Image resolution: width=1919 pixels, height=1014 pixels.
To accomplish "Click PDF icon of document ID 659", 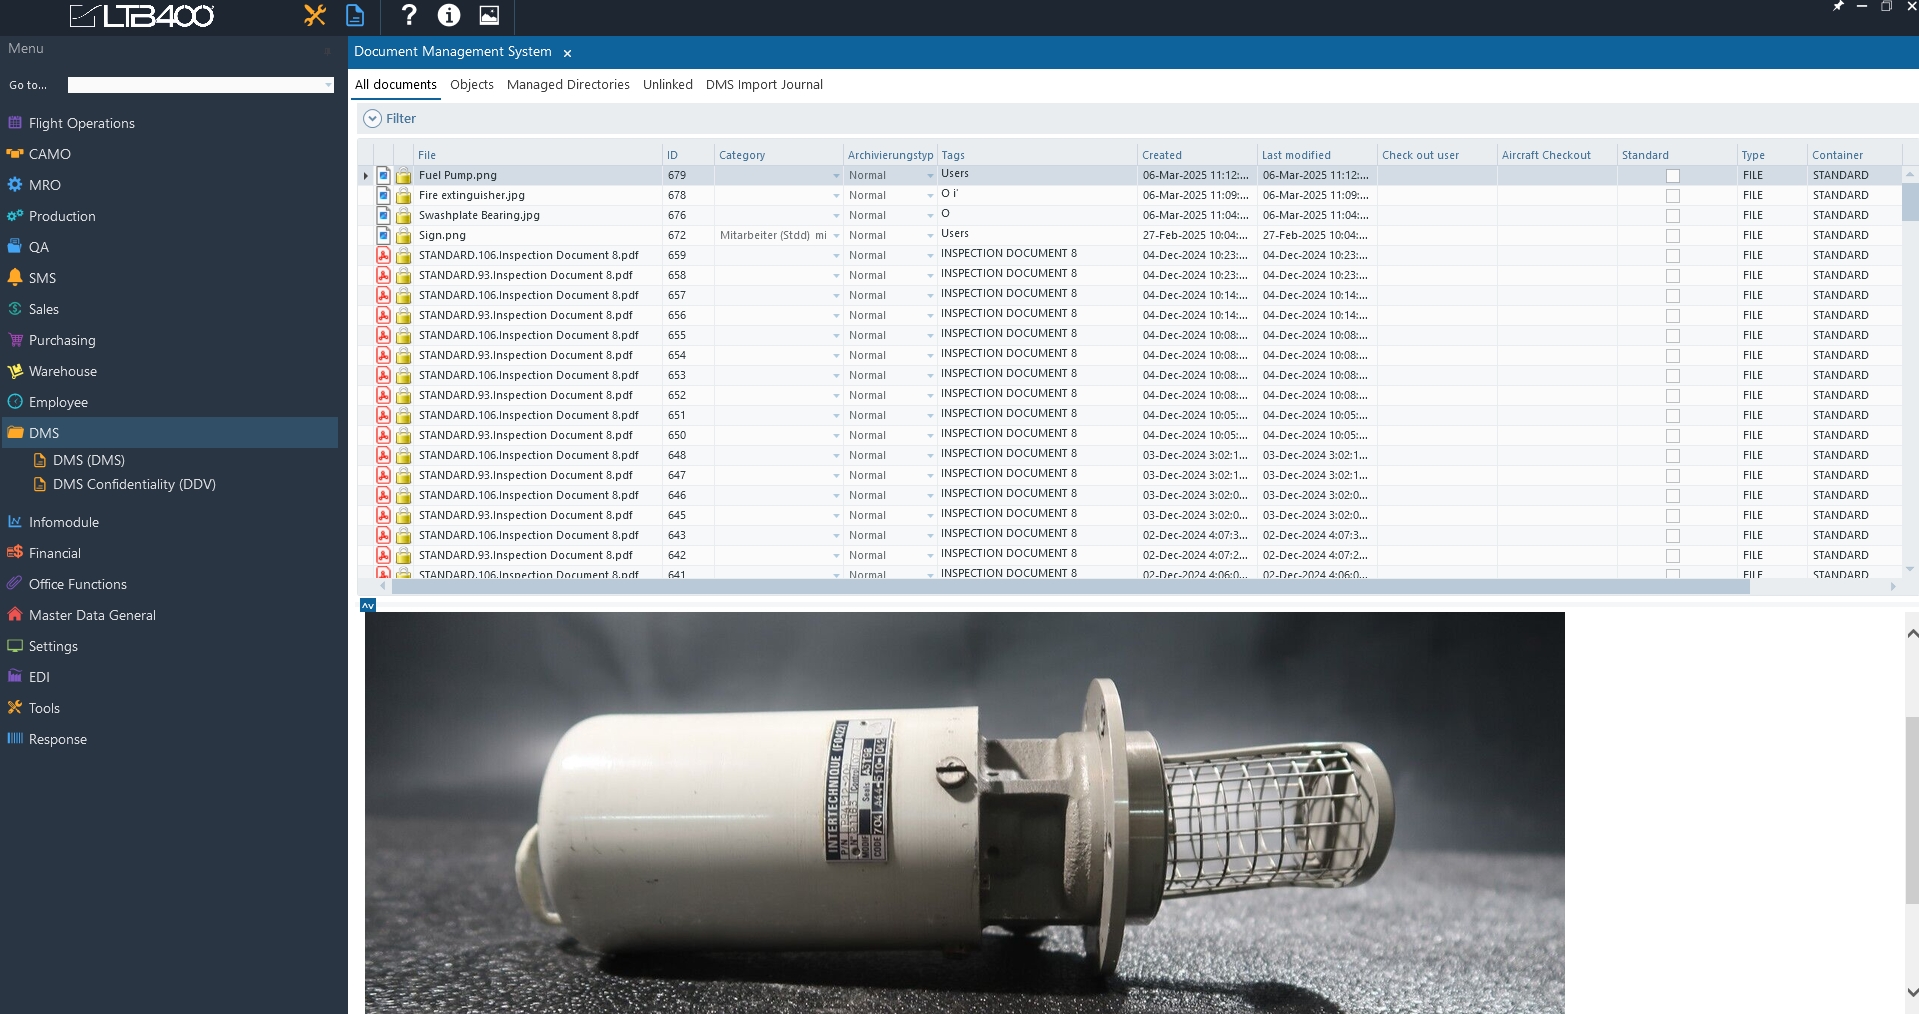I will click(383, 255).
